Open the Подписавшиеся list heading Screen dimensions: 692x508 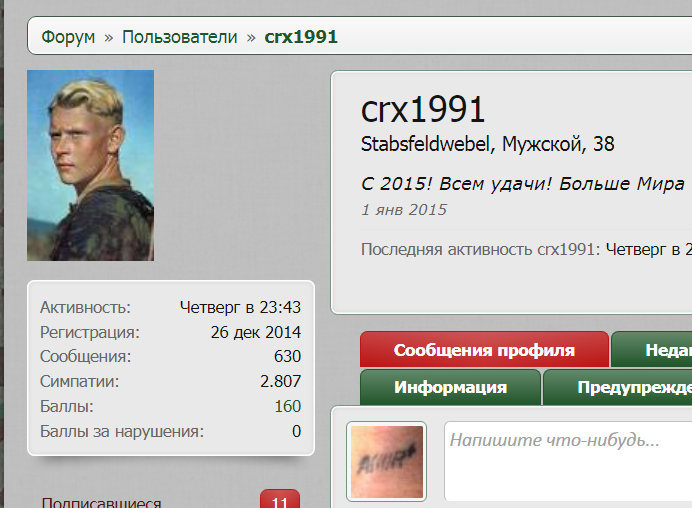click(101, 503)
